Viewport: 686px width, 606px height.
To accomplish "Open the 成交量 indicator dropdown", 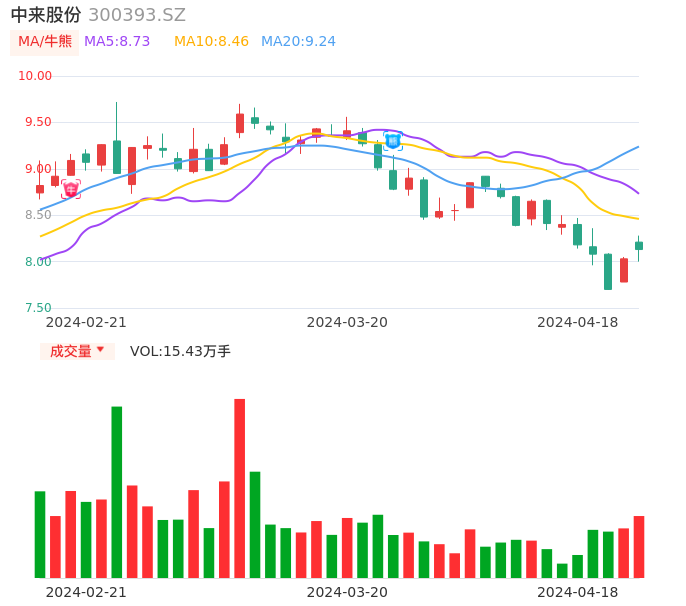I will click(x=71, y=351).
